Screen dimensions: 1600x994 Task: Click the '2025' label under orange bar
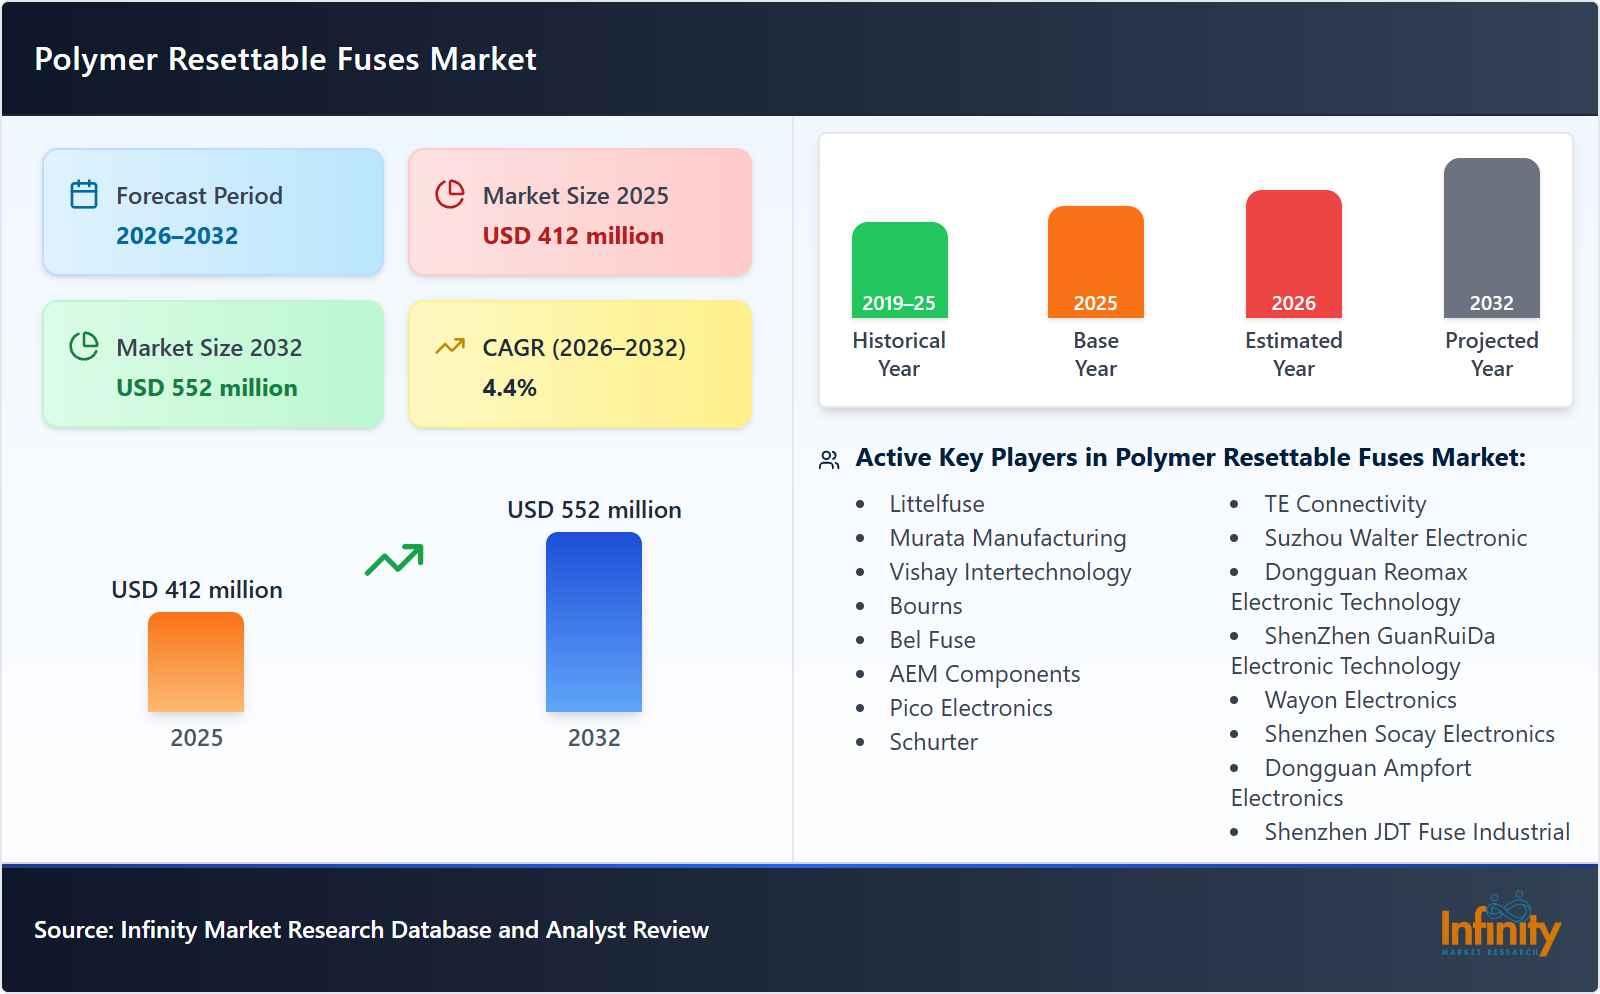(196, 738)
